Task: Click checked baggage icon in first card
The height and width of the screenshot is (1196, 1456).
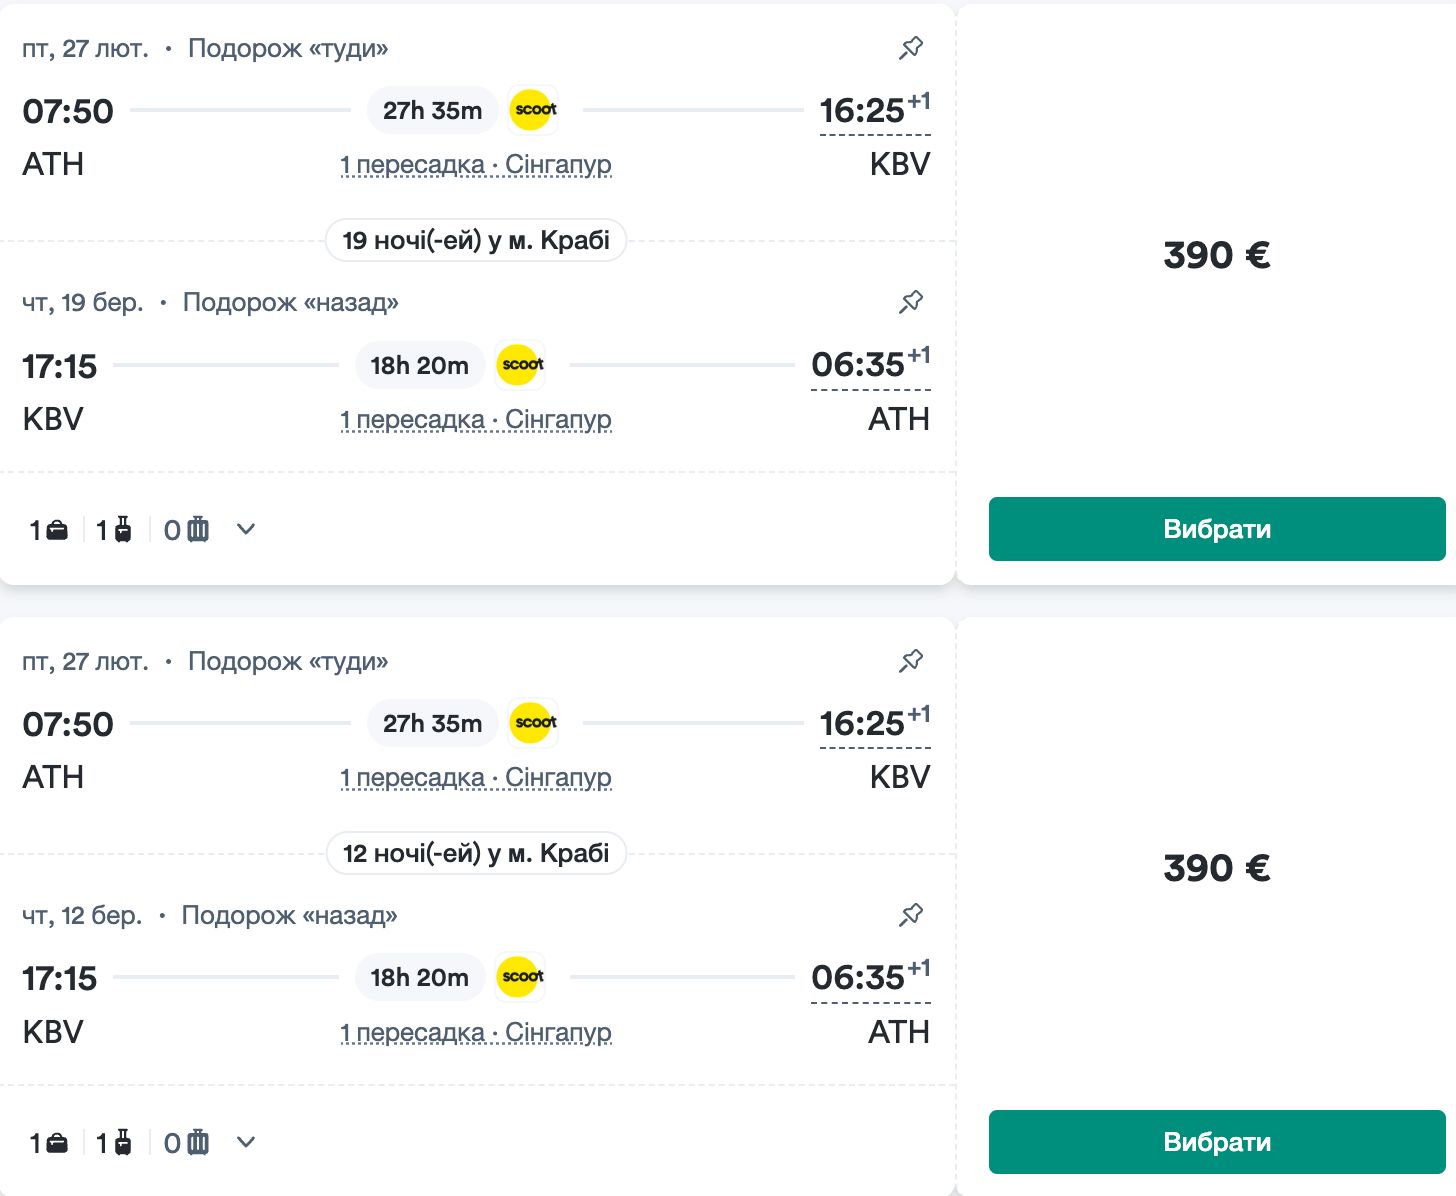Action: tap(198, 530)
